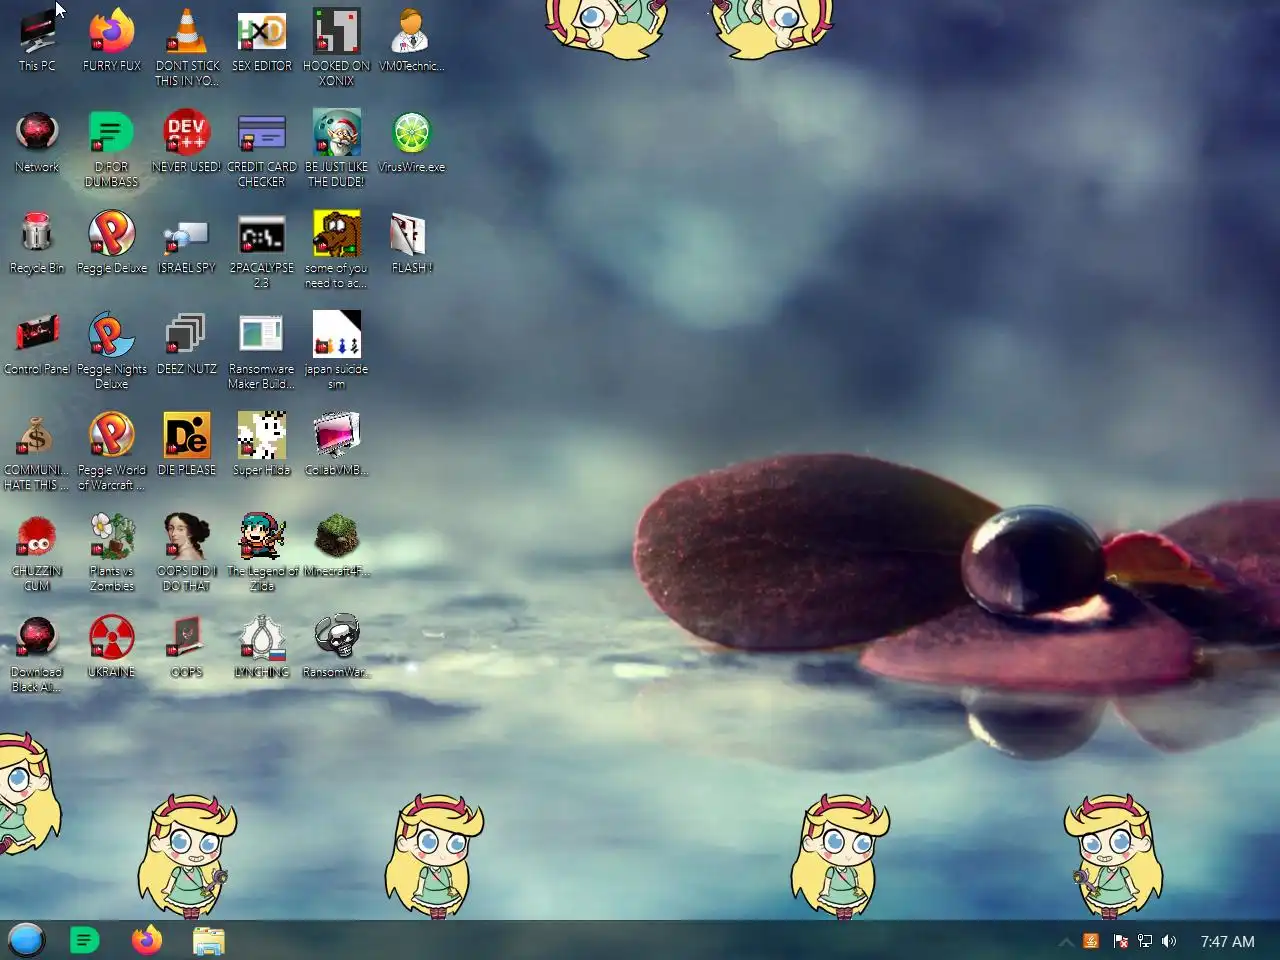The image size is (1280, 960).
Task: Launch Firefox from the taskbar
Action: tap(147, 940)
